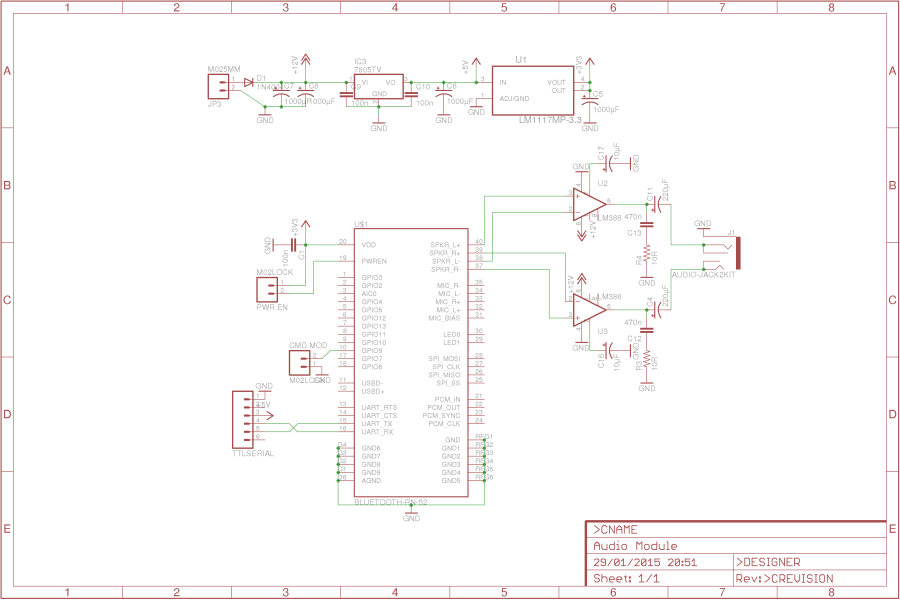Select the R4 10R resistor
This screenshot has height=600, width=900.
[648, 253]
